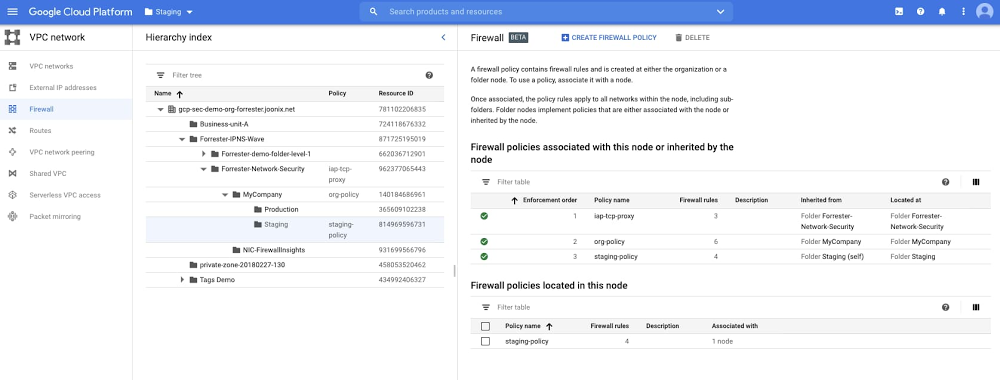
Task: Collapse the Hierarchy index panel chevron
Action: click(443, 38)
